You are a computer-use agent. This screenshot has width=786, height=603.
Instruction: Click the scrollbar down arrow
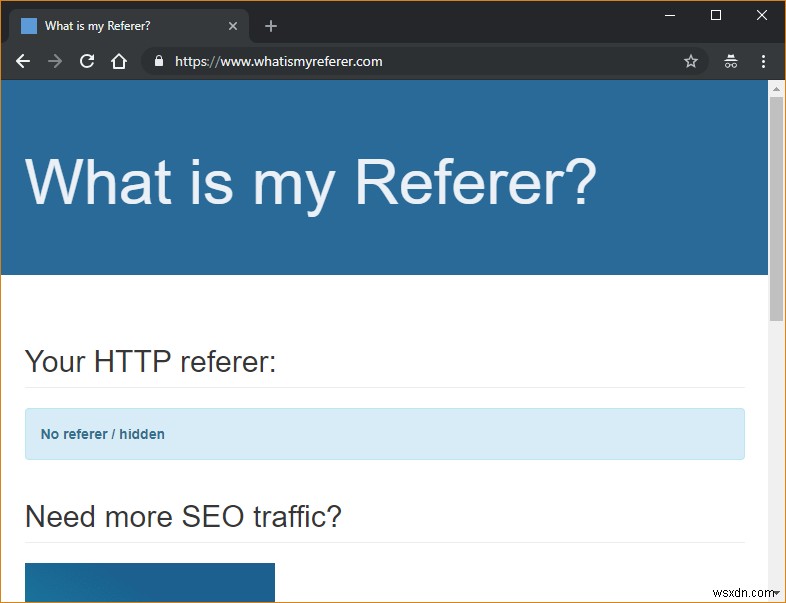click(776, 593)
